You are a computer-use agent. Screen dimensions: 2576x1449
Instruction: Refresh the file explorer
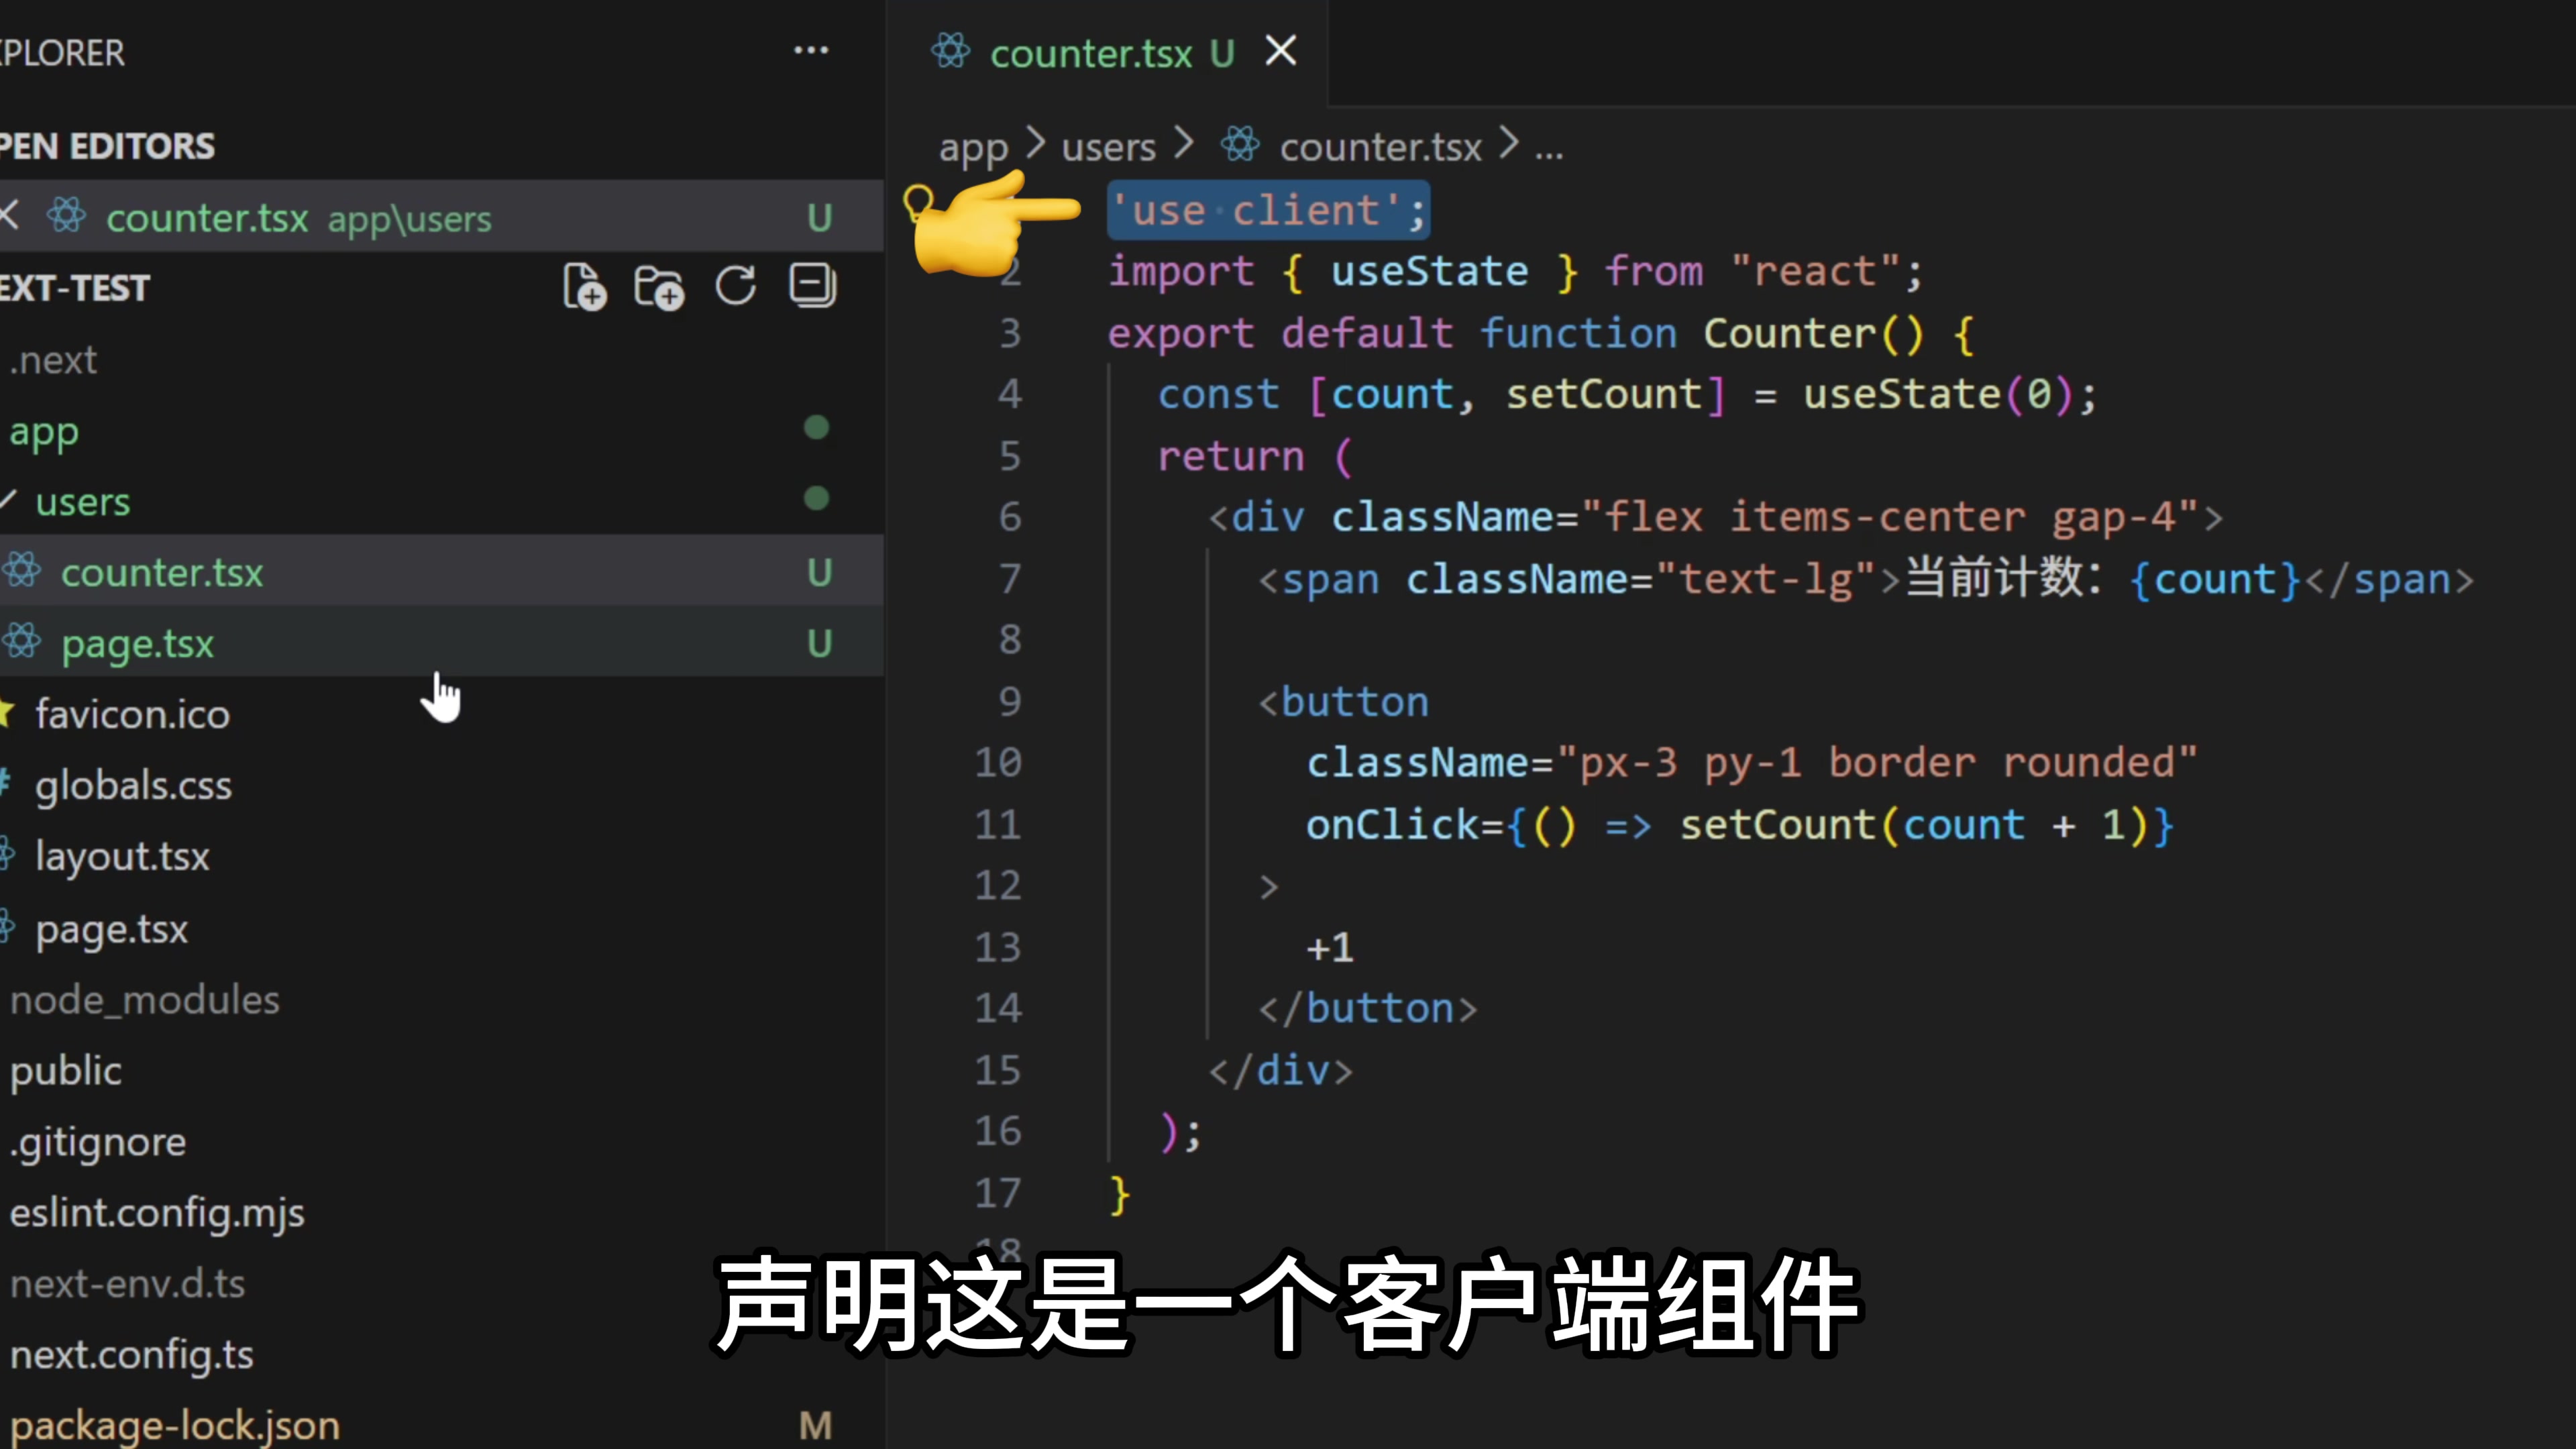(736, 286)
